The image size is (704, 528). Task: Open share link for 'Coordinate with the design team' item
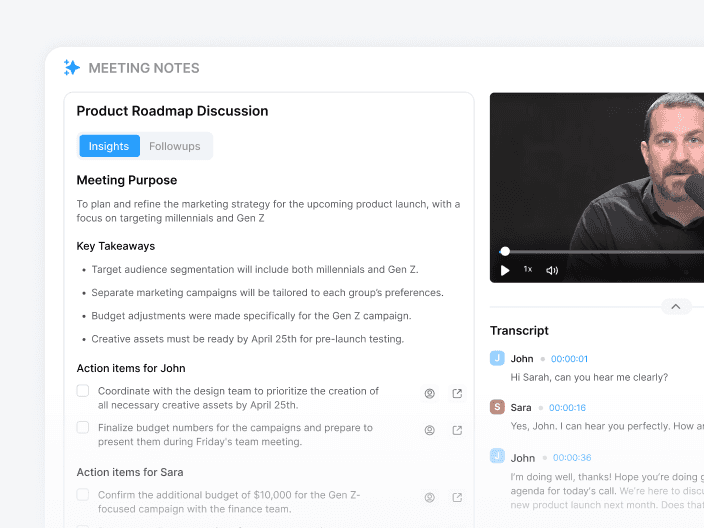pos(457,394)
